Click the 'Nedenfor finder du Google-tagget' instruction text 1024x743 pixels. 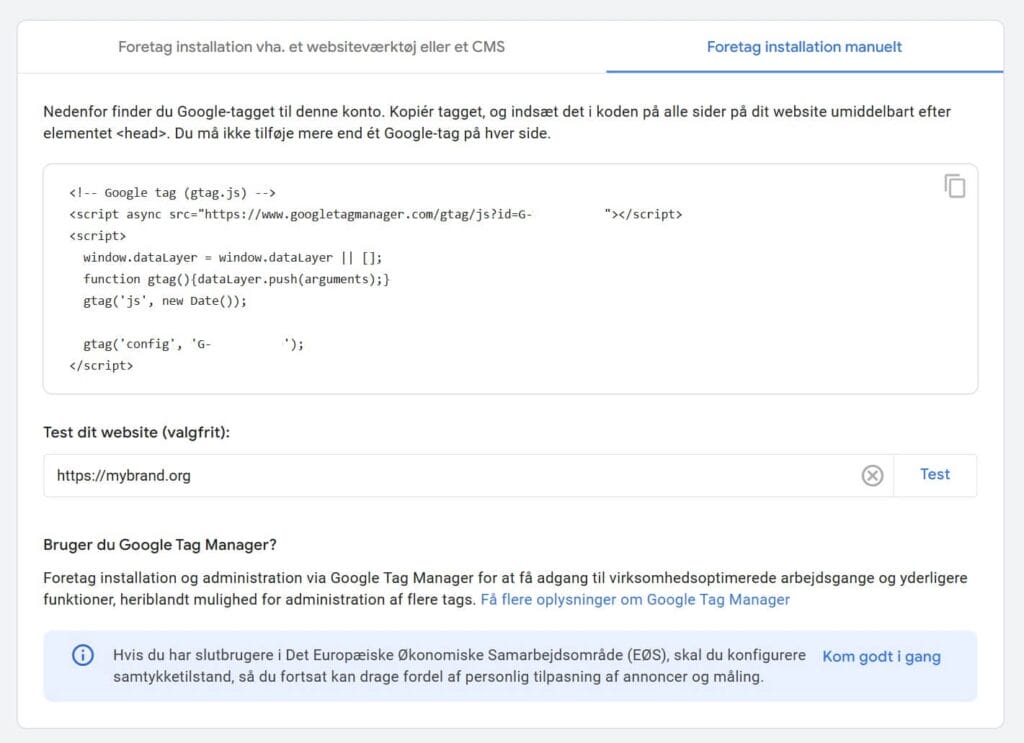point(497,122)
